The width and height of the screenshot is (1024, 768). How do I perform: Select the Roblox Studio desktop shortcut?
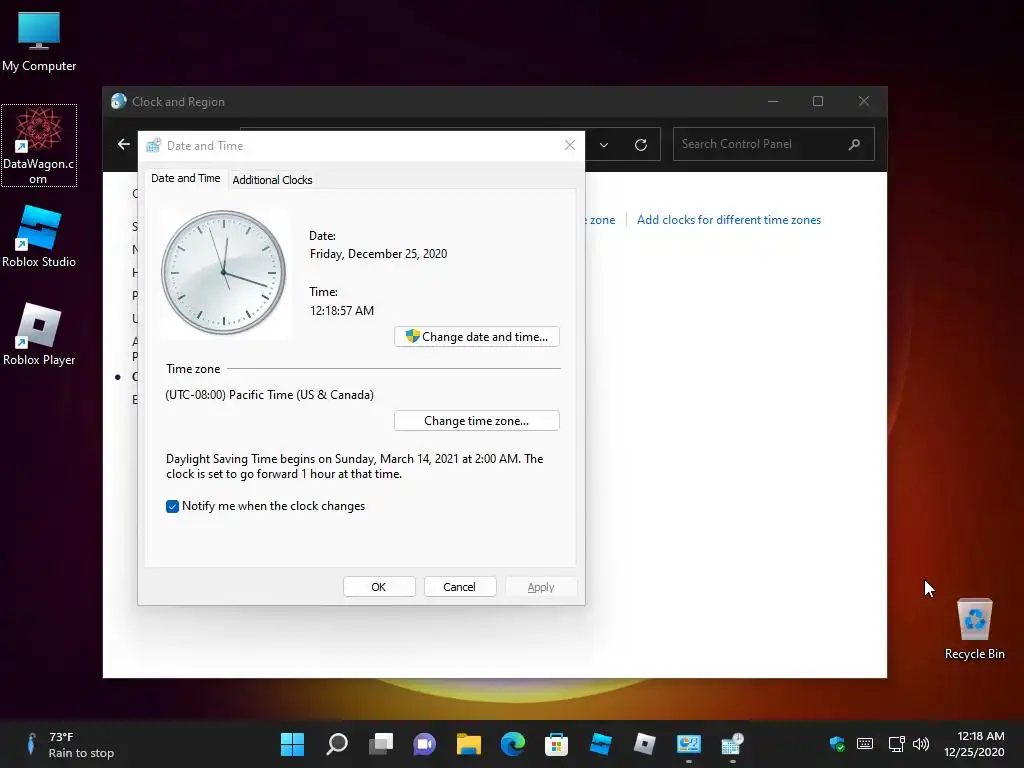click(39, 236)
